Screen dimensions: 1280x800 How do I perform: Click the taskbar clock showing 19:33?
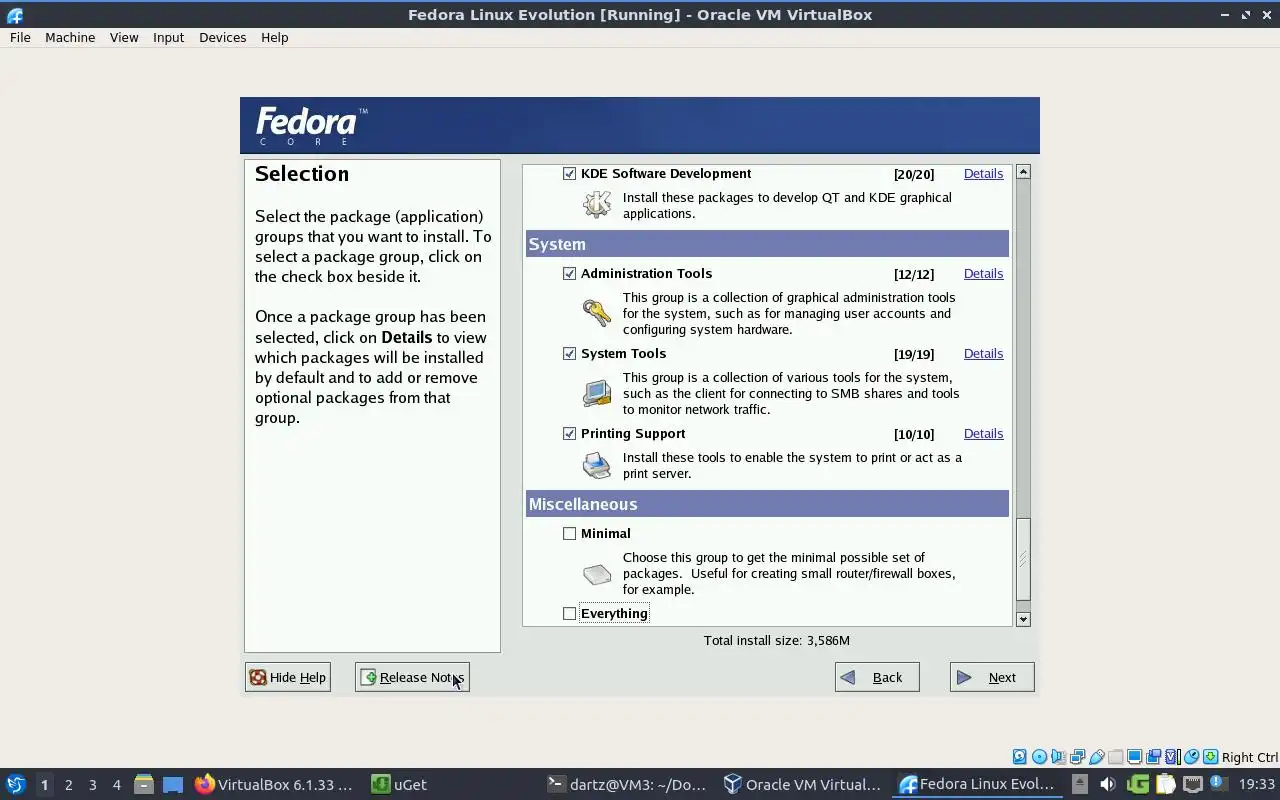coord(1257,784)
